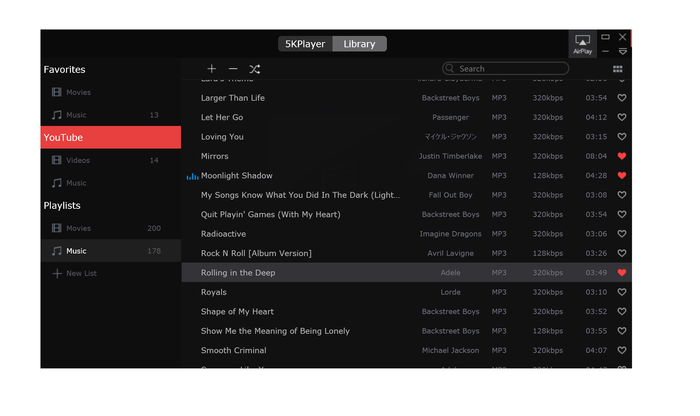Click artist Justin Timberlake
This screenshot has height=416, width=700.
(x=450, y=156)
